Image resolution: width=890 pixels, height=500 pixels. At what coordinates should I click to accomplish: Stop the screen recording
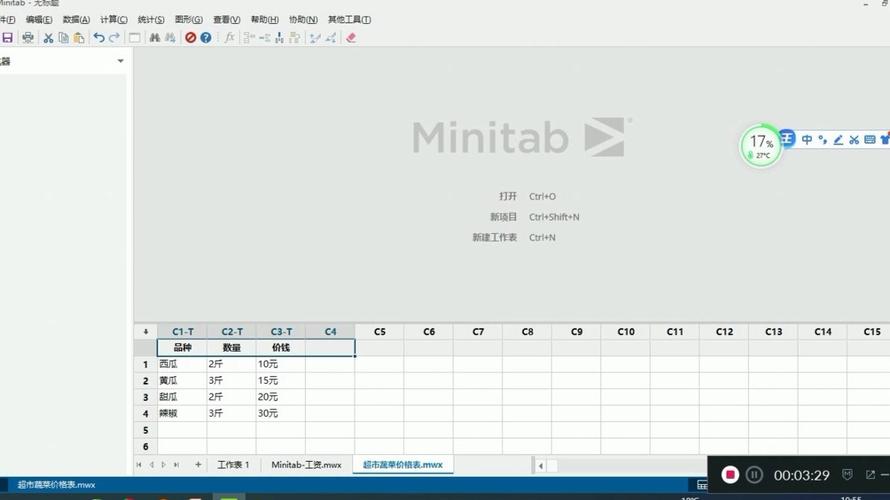coord(730,474)
